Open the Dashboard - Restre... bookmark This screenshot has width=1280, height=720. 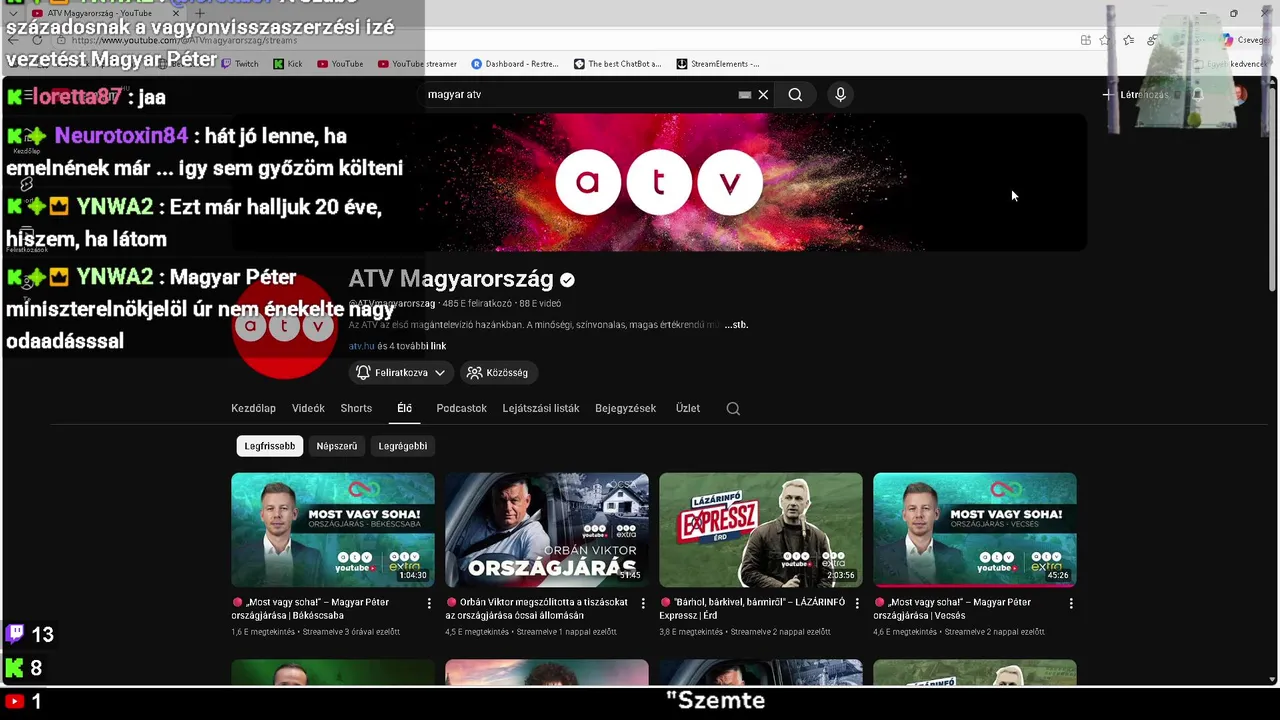(515, 64)
